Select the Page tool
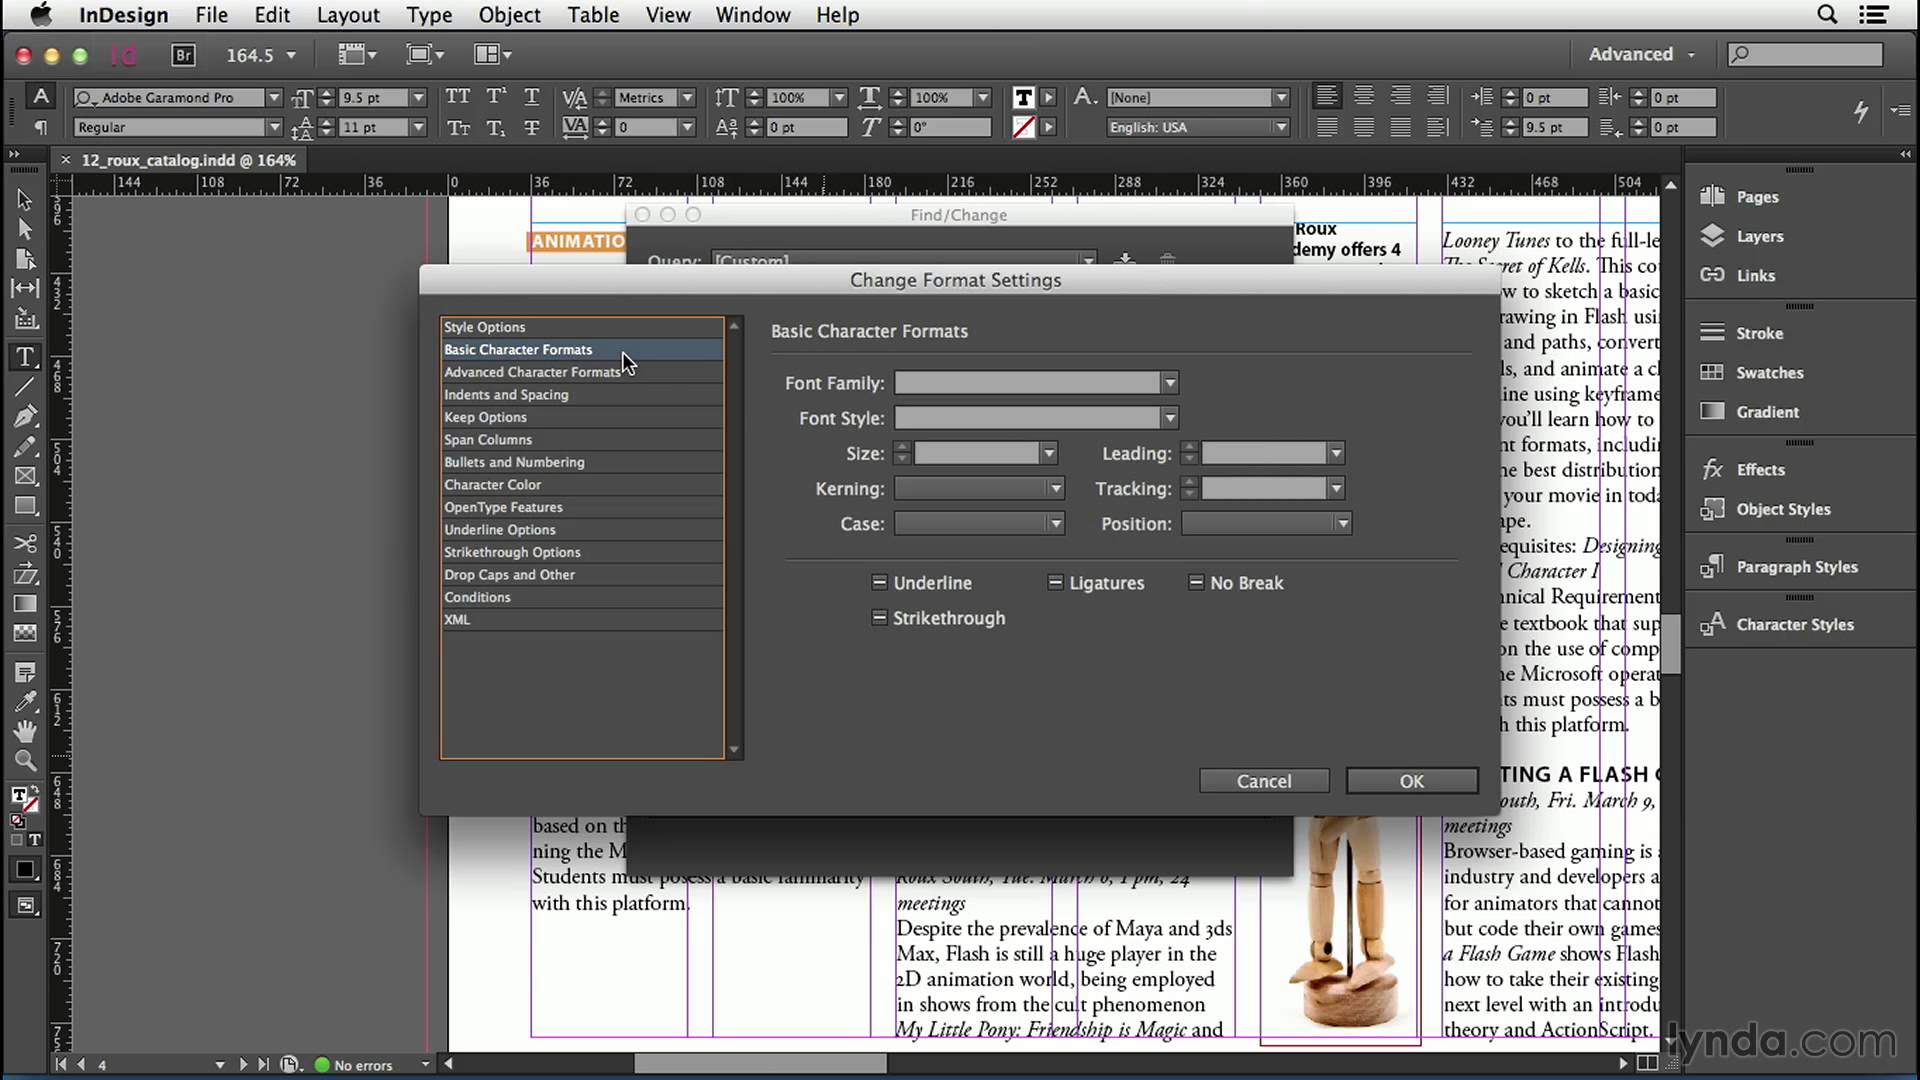 tap(25, 259)
